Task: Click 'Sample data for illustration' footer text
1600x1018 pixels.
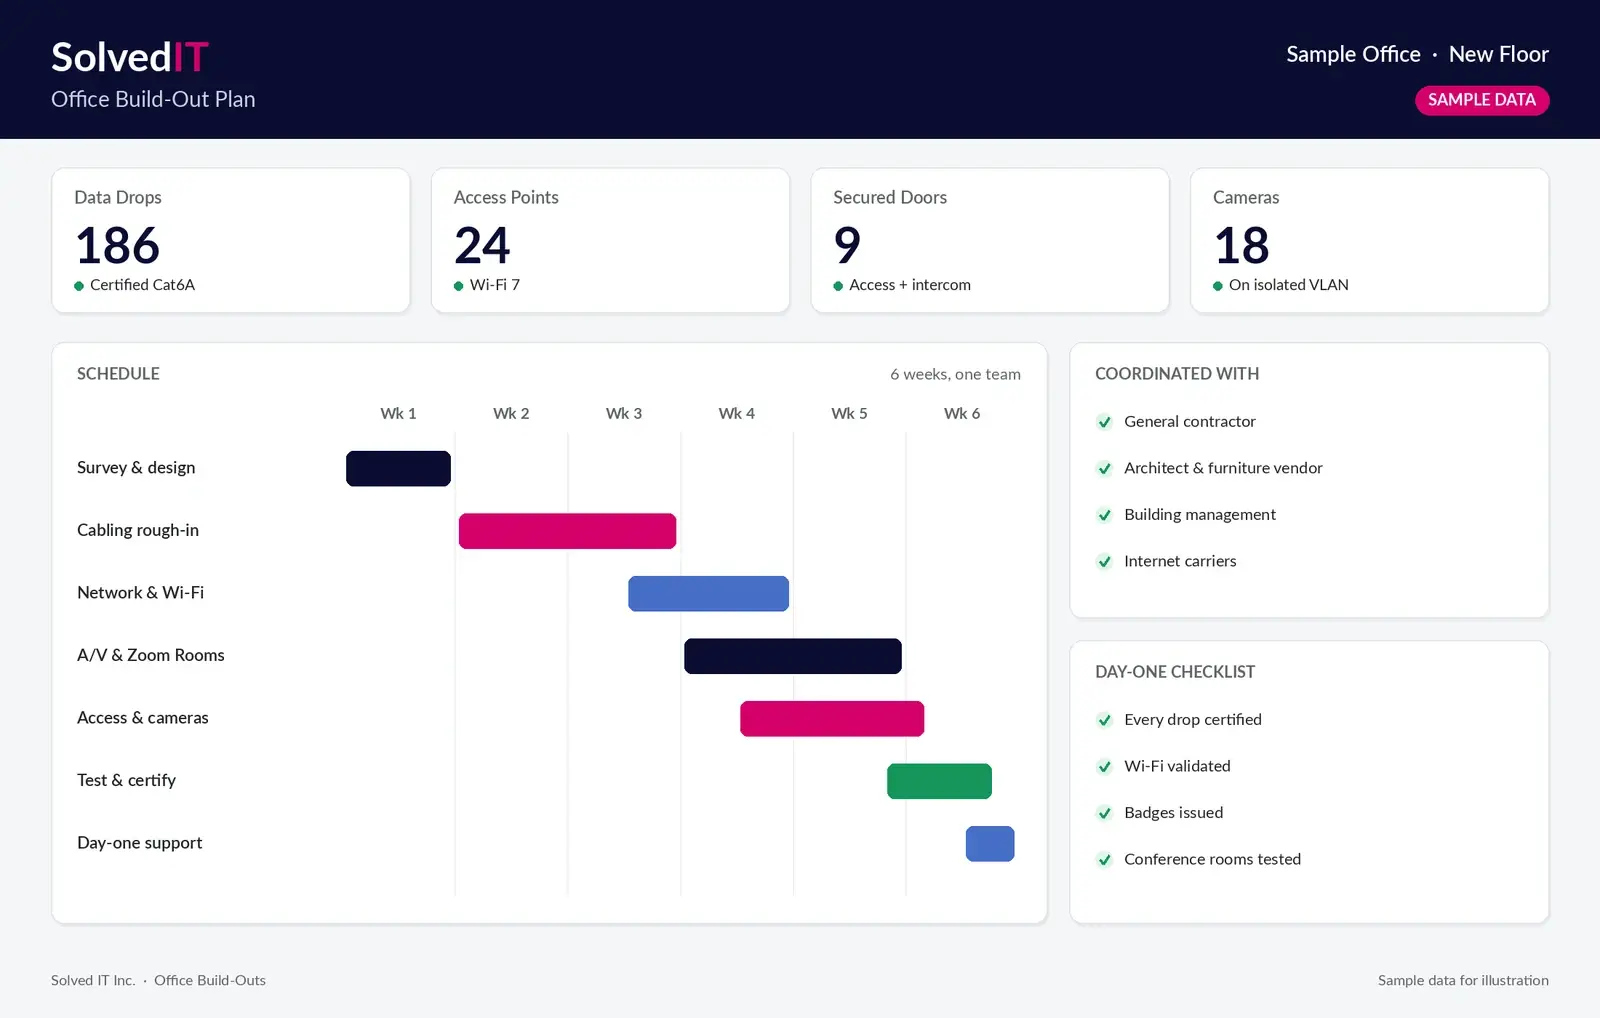Action: coord(1463,980)
